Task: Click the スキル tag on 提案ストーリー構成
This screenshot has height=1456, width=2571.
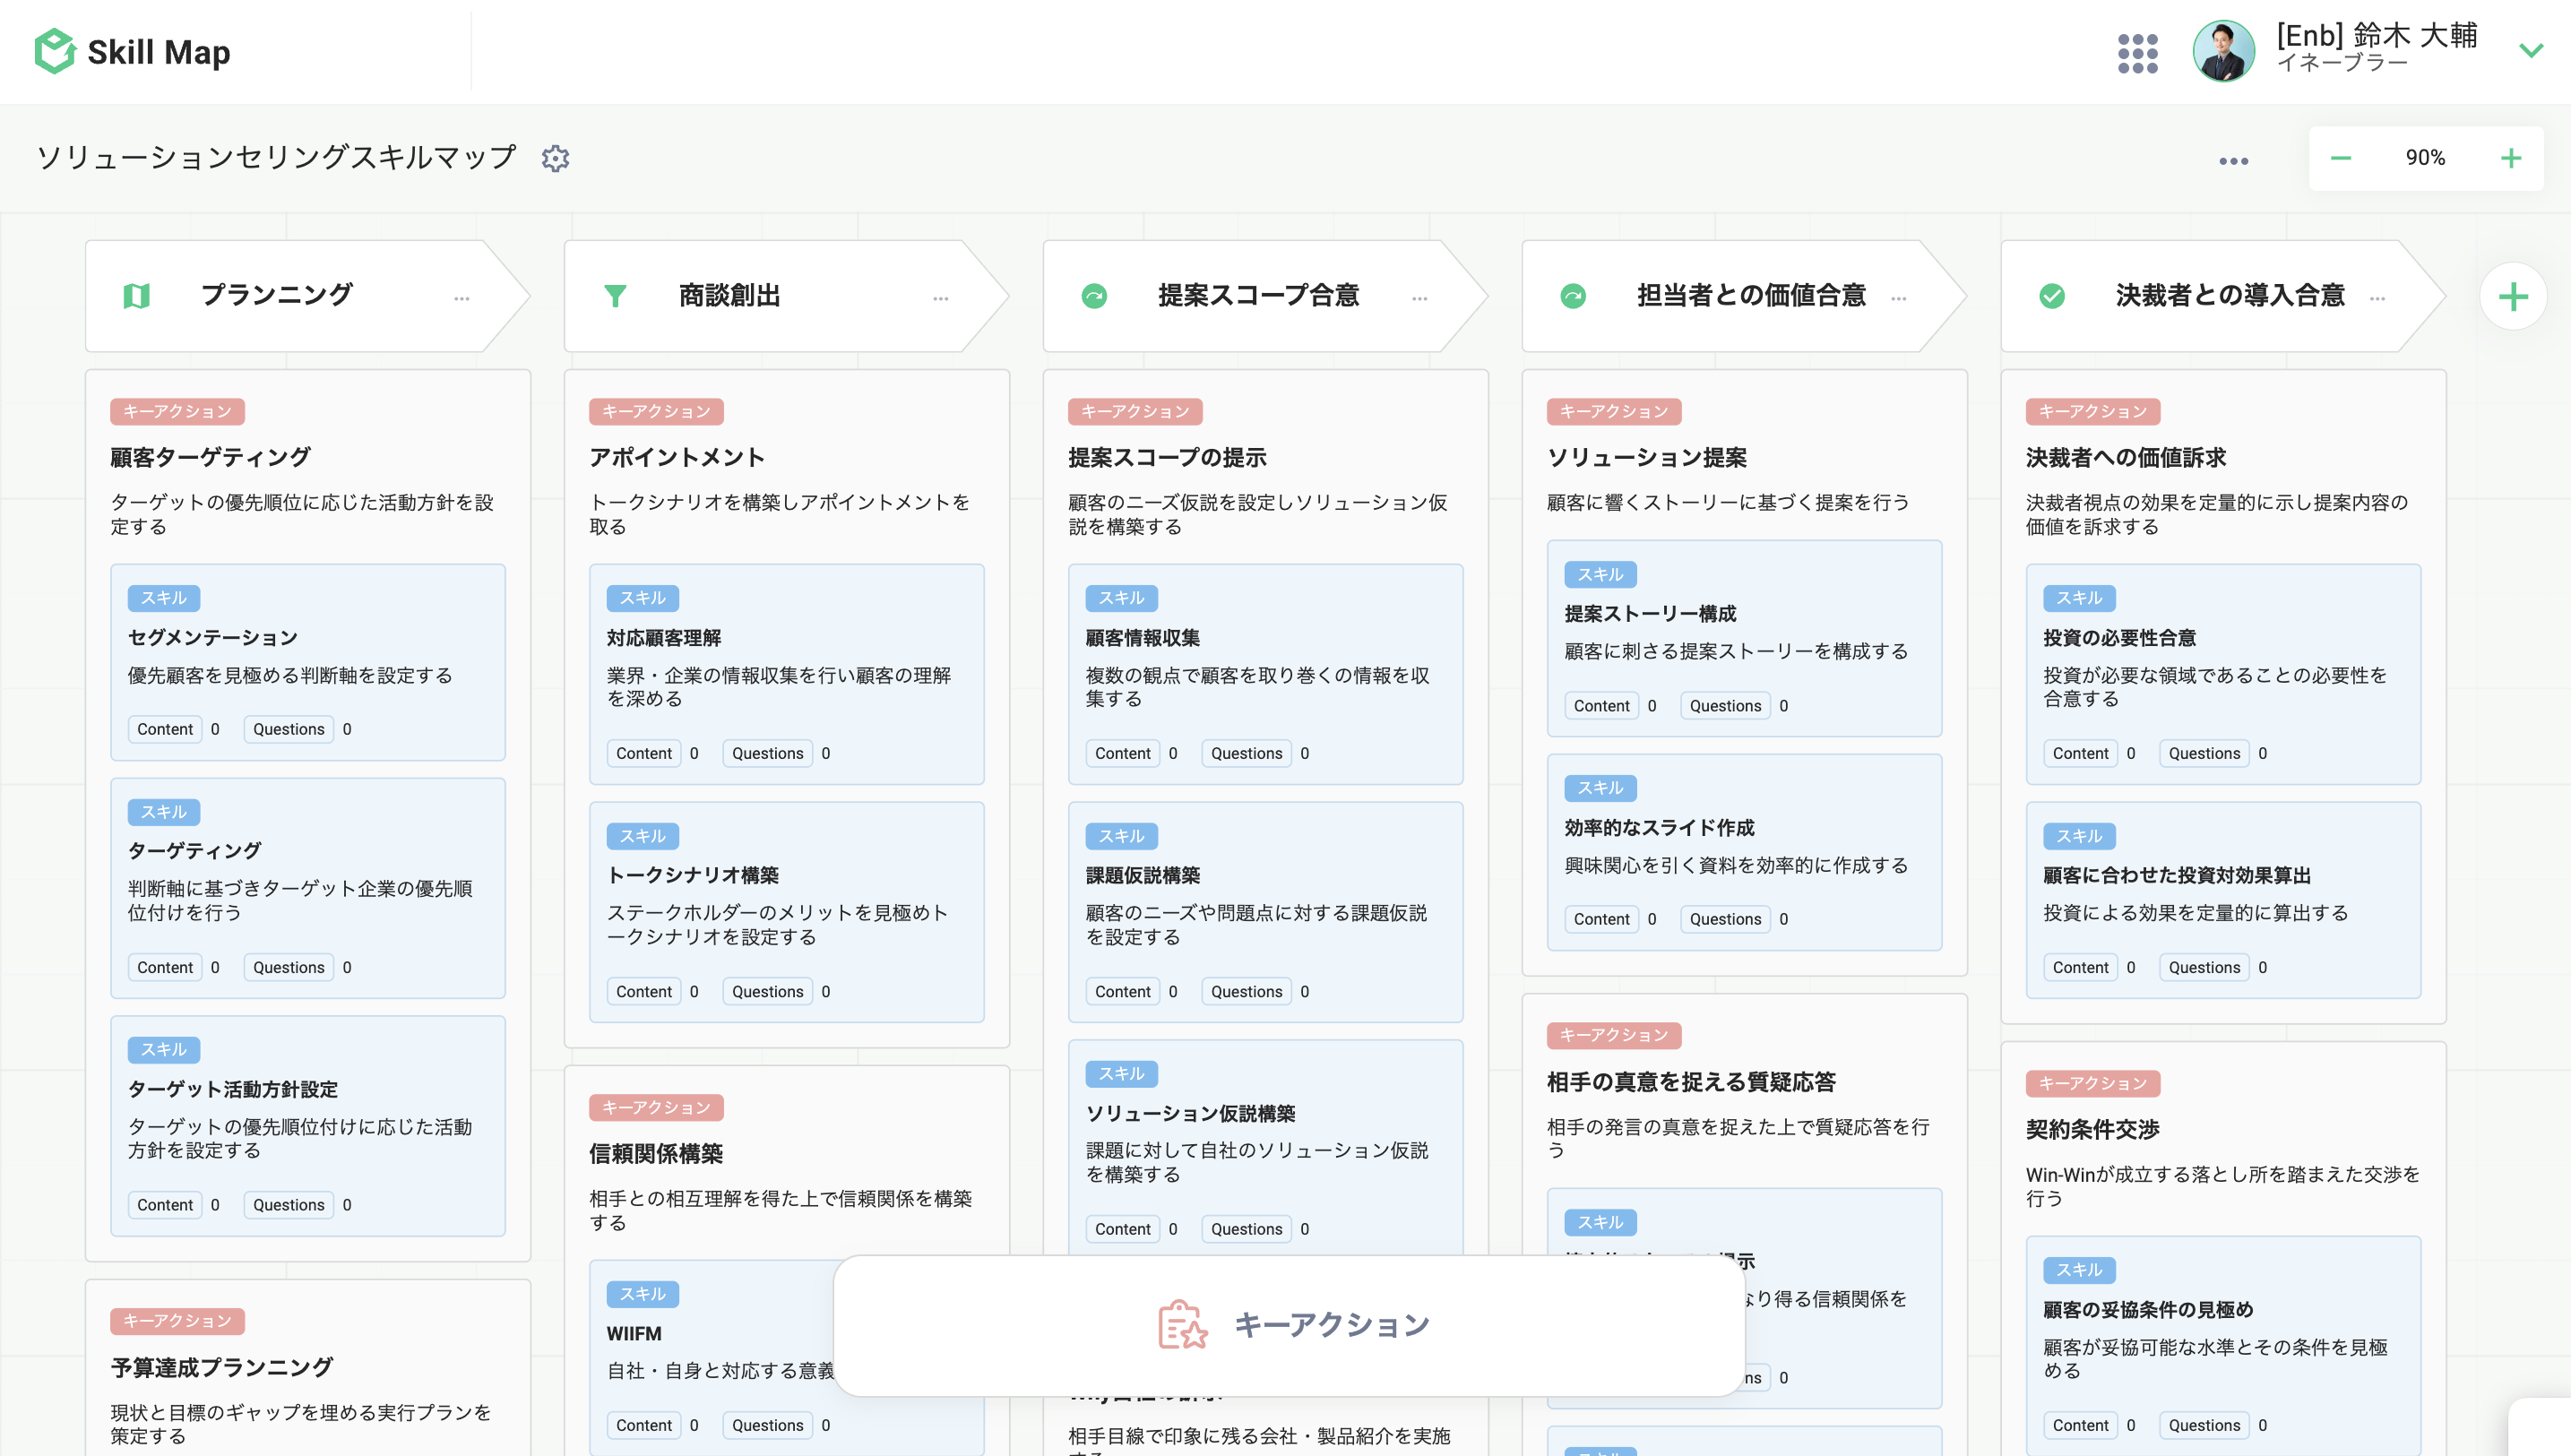Action: click(x=1600, y=574)
